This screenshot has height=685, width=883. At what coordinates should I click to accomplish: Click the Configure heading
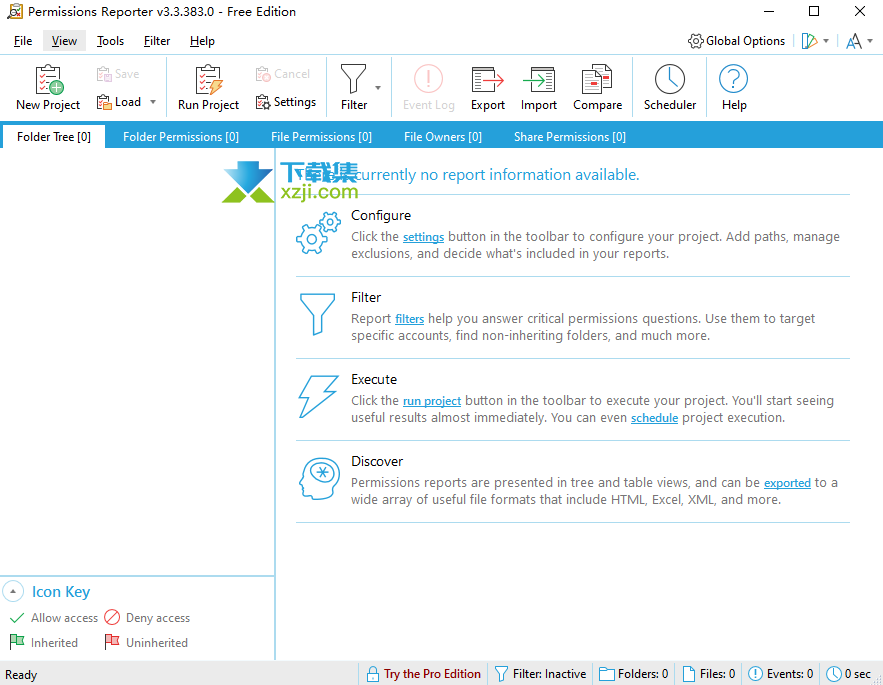click(381, 215)
